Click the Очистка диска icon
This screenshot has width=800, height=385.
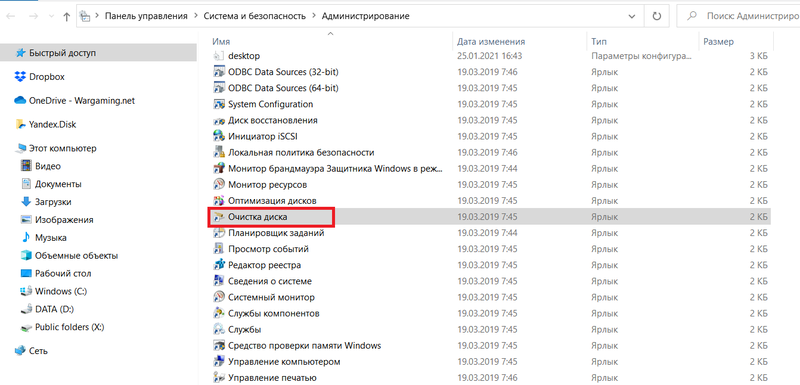(x=218, y=217)
